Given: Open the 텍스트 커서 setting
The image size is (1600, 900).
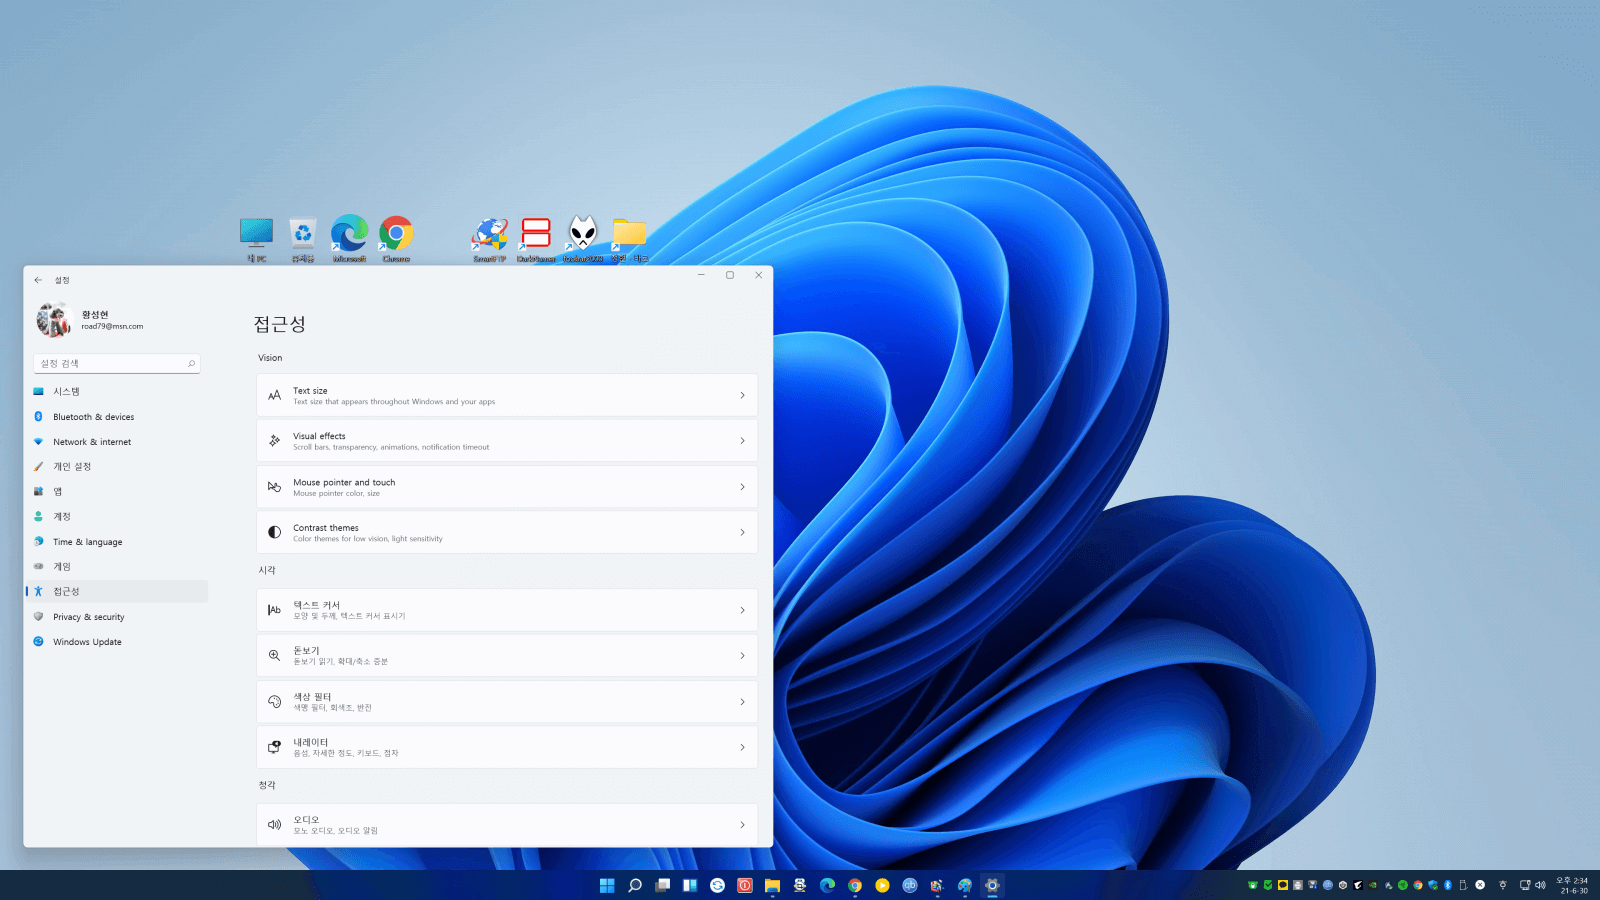Looking at the screenshot, I should (507, 610).
